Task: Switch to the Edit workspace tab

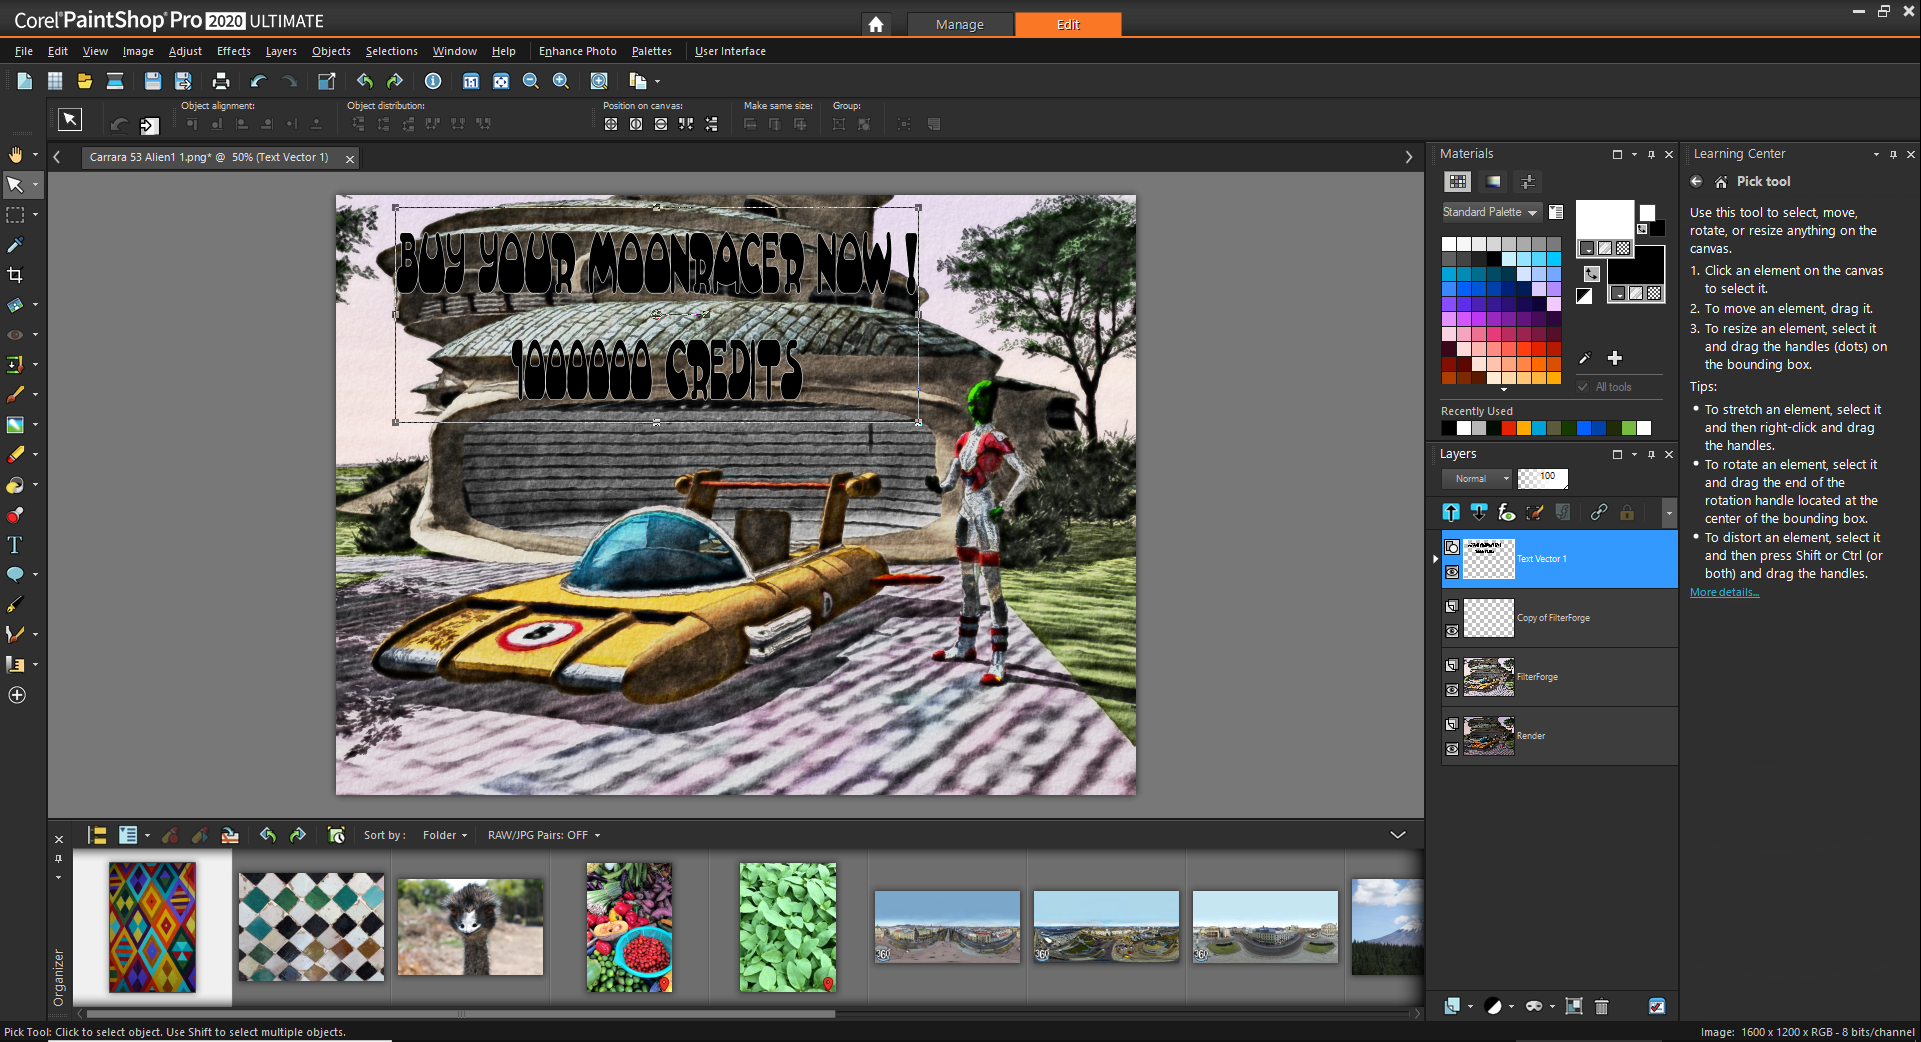Action: (x=1068, y=24)
